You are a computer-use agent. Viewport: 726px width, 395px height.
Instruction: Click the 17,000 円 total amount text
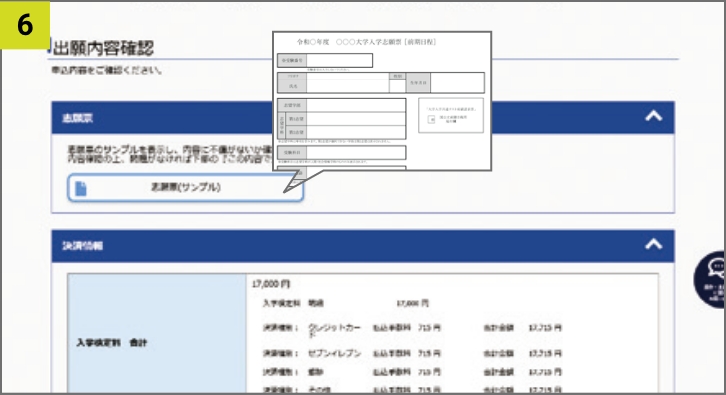271,284
